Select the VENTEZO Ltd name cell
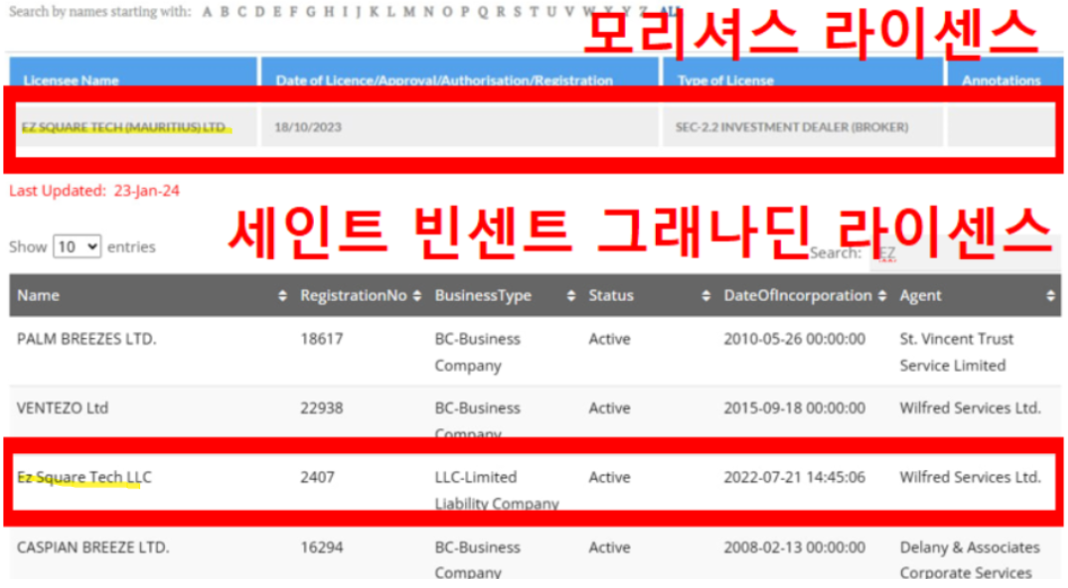This screenshot has width=1068, height=588. (x=63, y=408)
